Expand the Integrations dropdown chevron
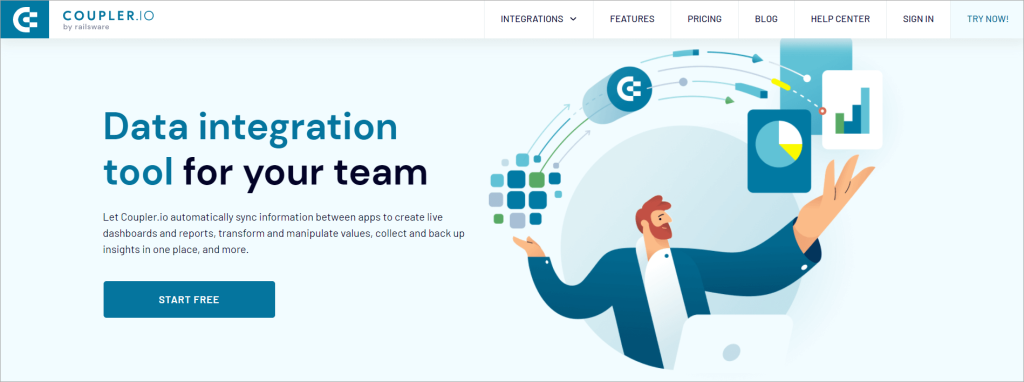Screen dimensions: 1024x382 573,19
